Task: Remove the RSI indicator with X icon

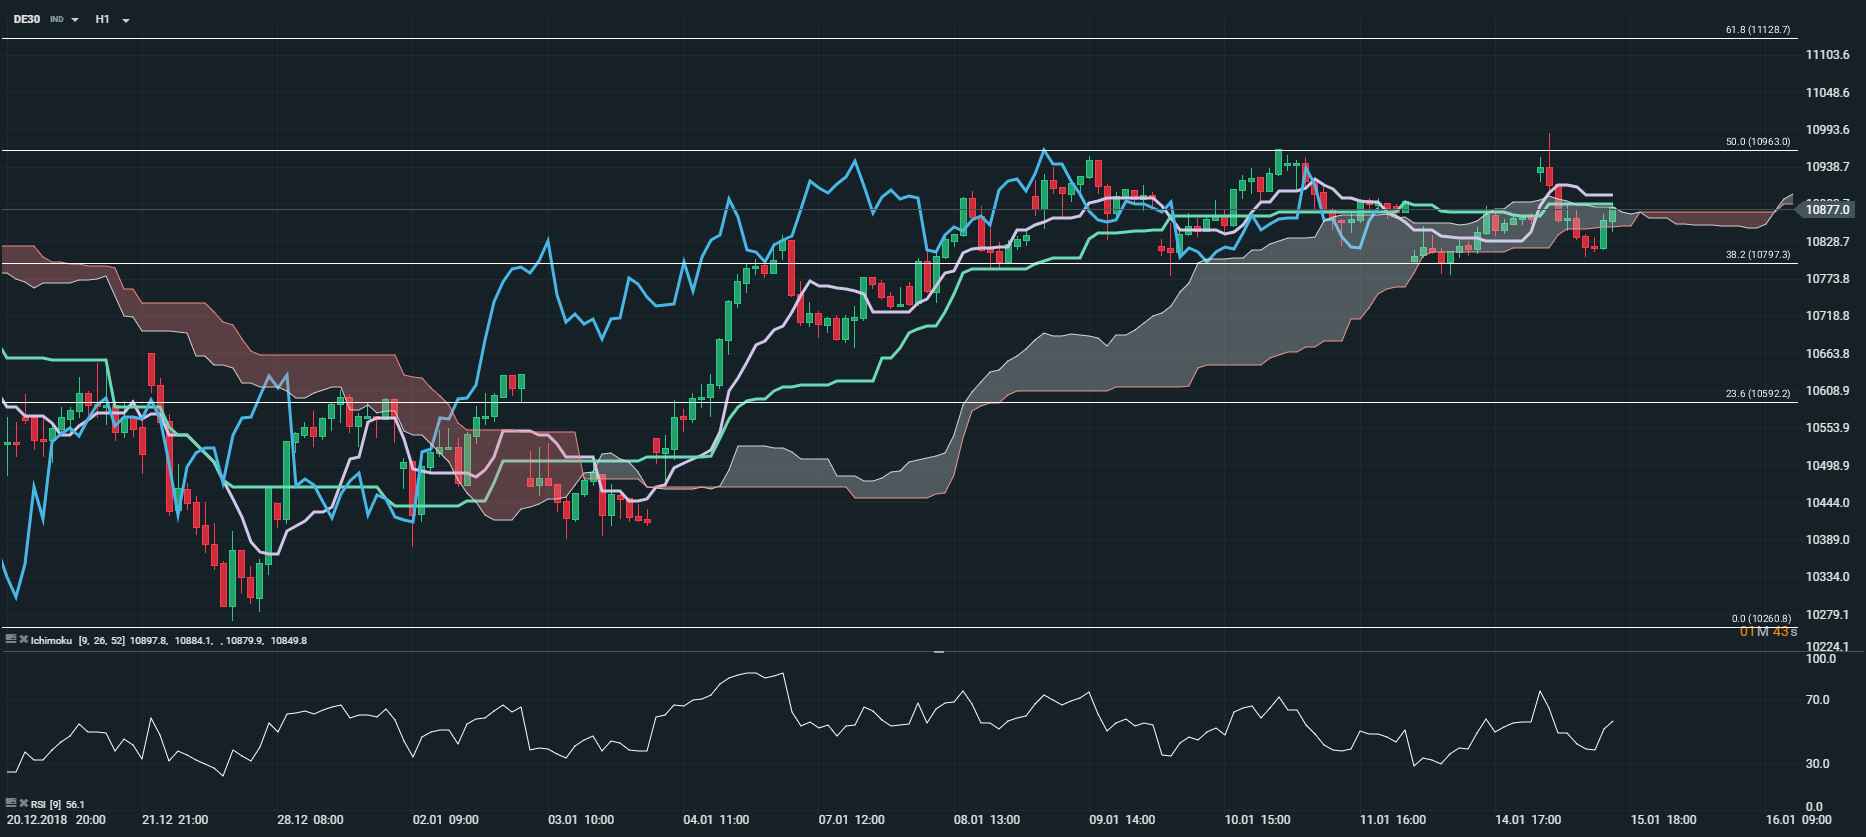Action: point(23,803)
